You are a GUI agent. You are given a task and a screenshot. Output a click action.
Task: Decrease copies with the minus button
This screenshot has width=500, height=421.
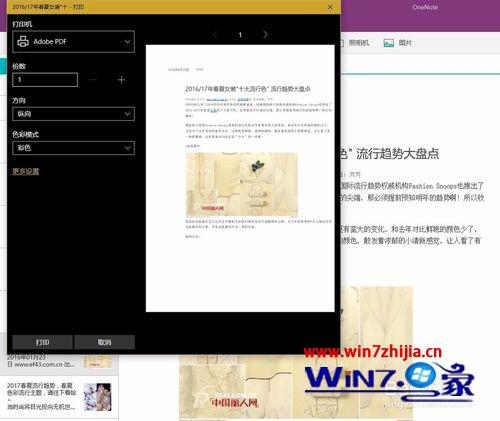click(x=93, y=80)
